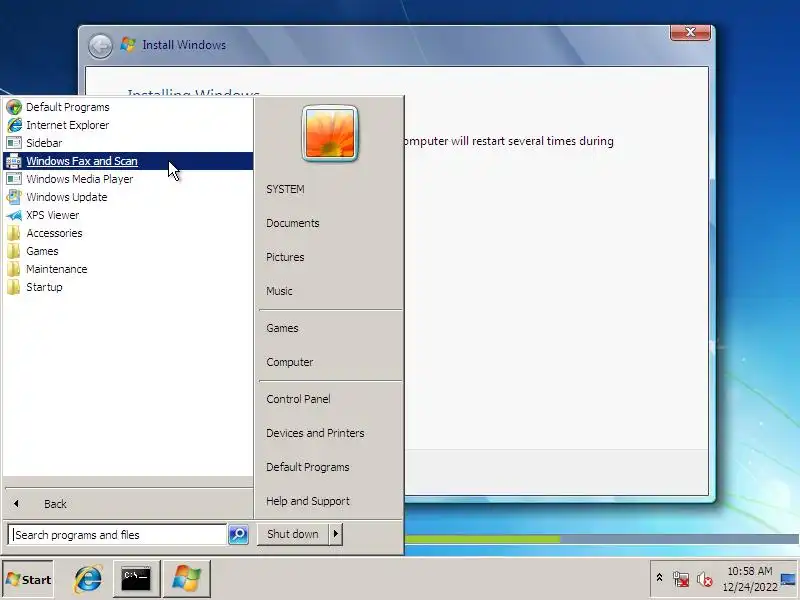Image resolution: width=800 pixels, height=600 pixels.
Task: Open Music from Start menu
Action: point(279,291)
